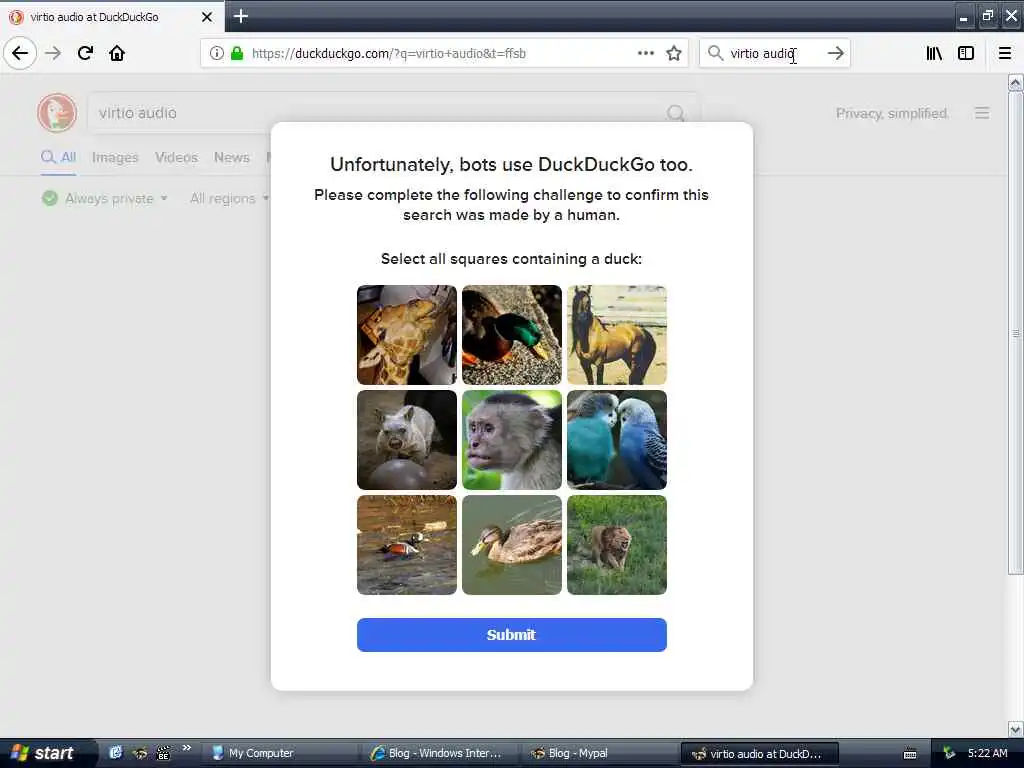This screenshot has width=1024, height=768.
Task: Click the virtio audio taskbar button
Action: pyautogui.click(x=759, y=754)
